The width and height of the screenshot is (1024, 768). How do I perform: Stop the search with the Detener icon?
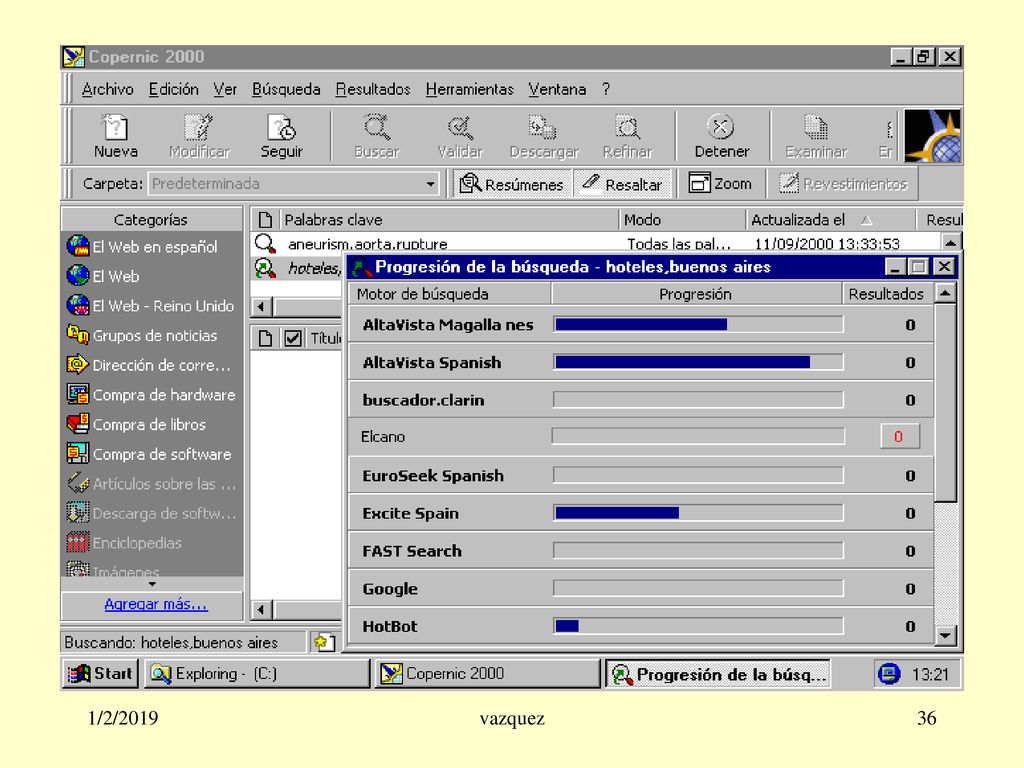[722, 136]
